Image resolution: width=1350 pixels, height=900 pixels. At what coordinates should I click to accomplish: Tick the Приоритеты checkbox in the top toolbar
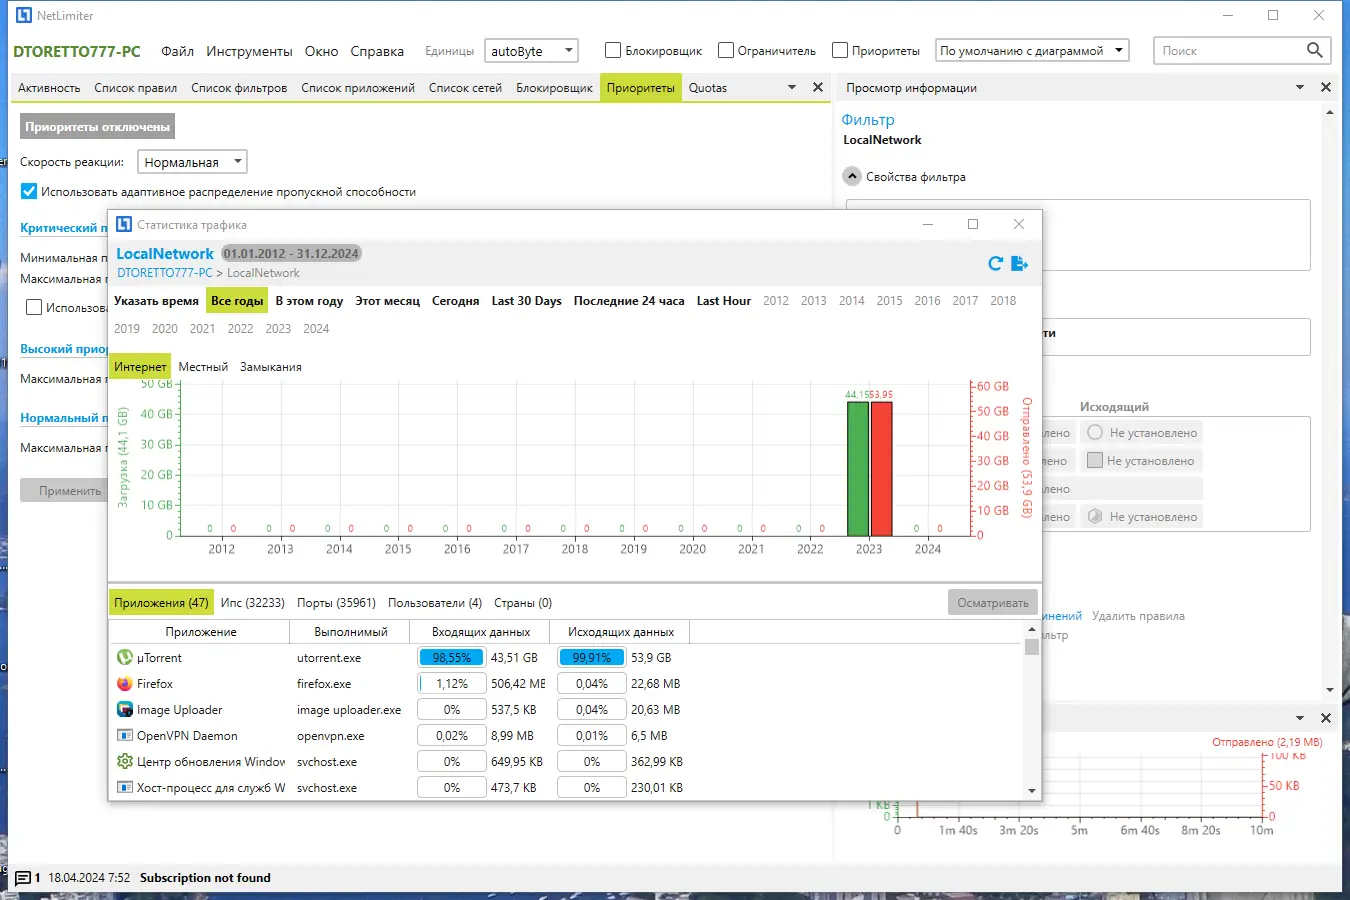[x=840, y=50]
